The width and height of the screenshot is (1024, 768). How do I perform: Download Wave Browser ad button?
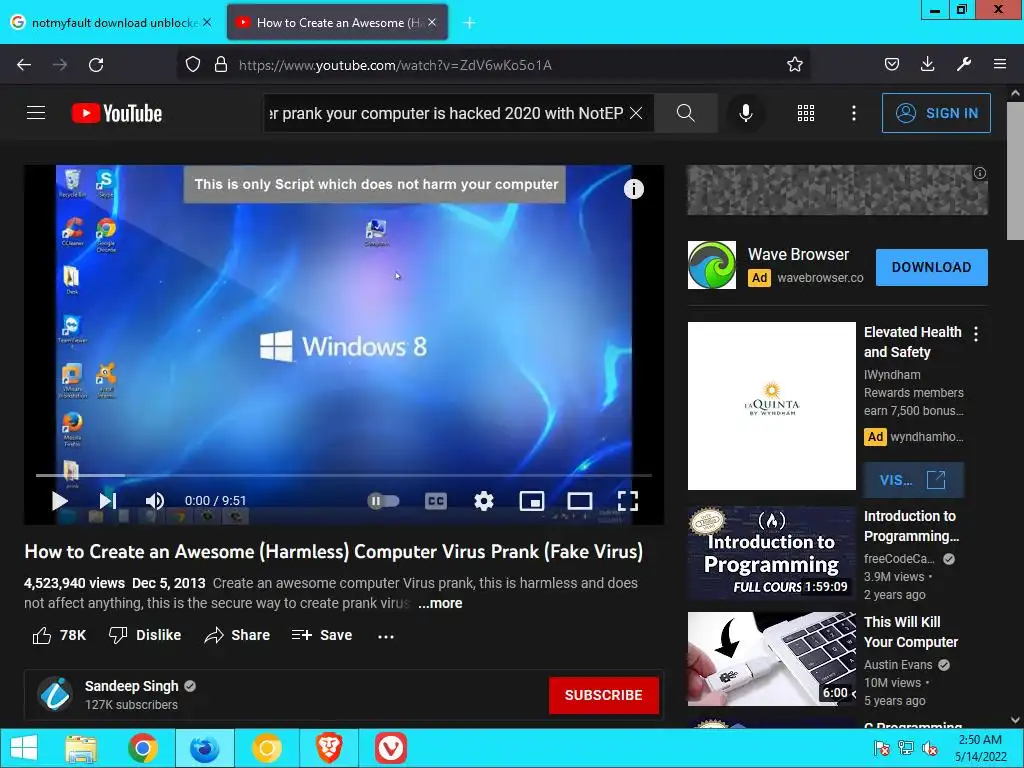click(x=931, y=267)
